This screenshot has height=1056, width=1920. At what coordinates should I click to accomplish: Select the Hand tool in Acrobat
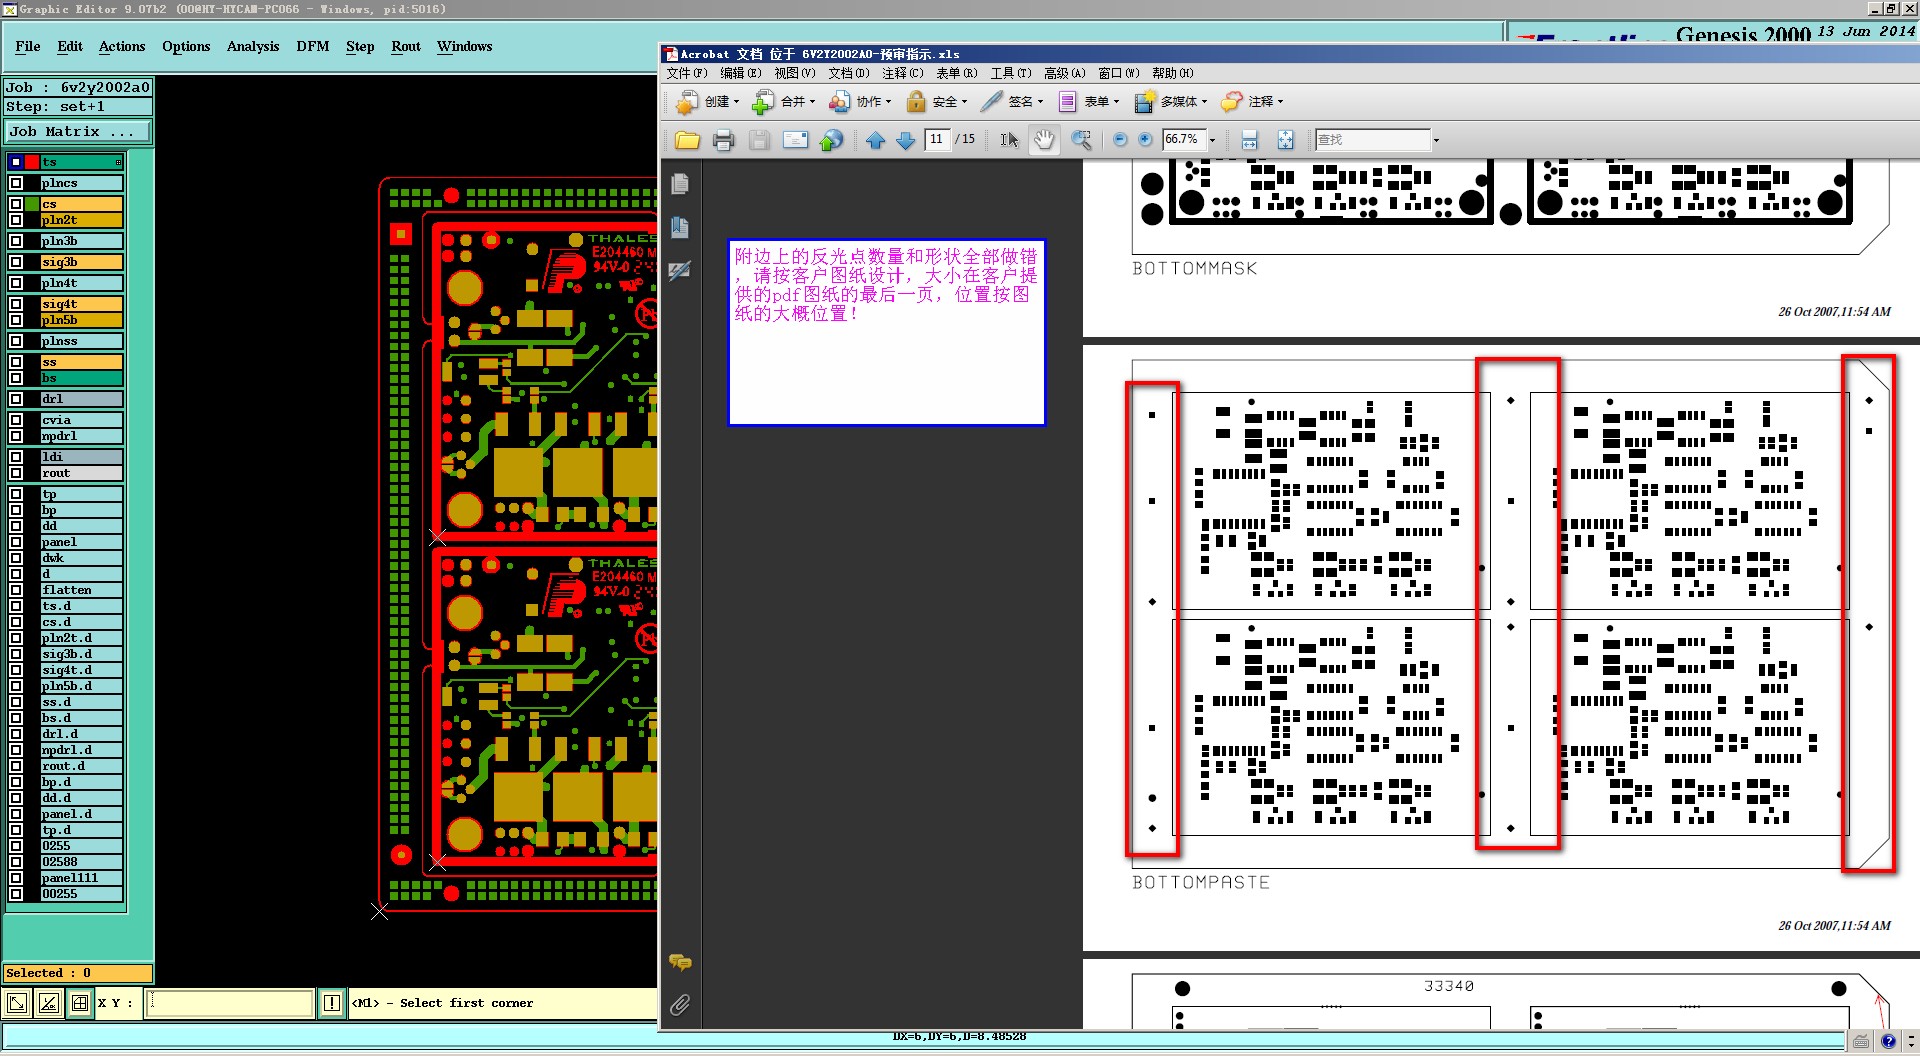coord(1044,140)
